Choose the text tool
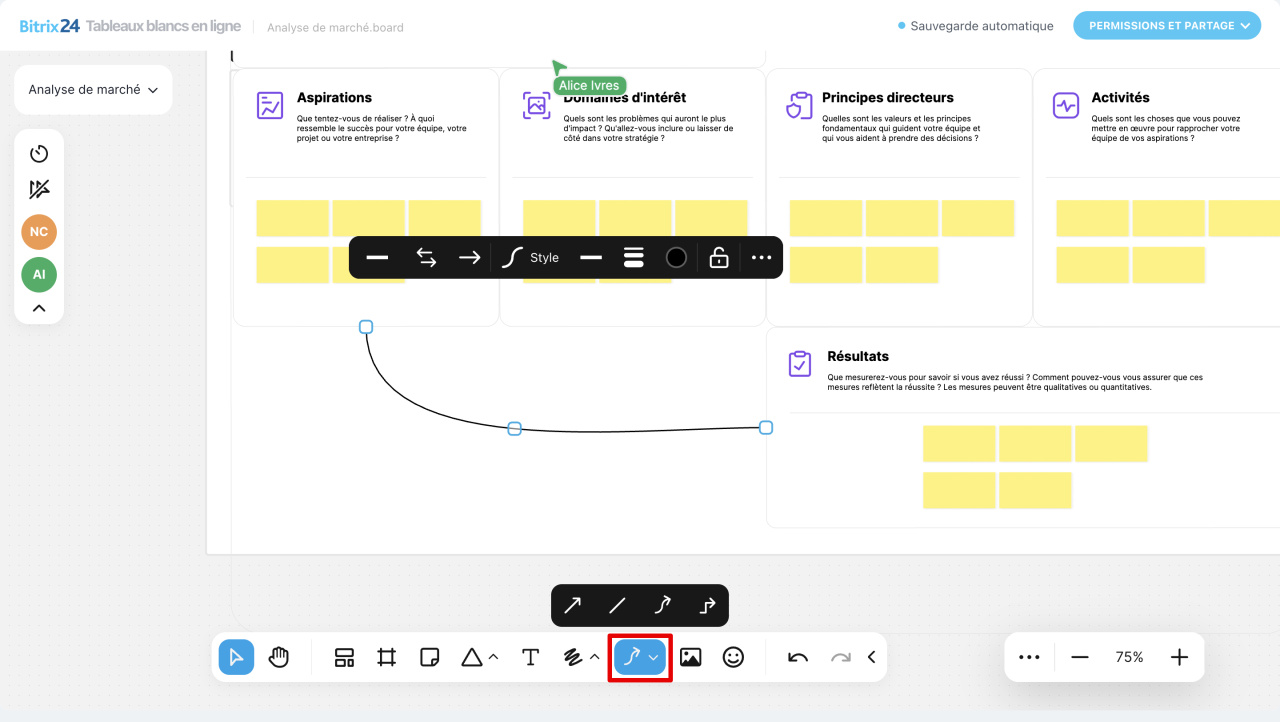 coord(530,657)
